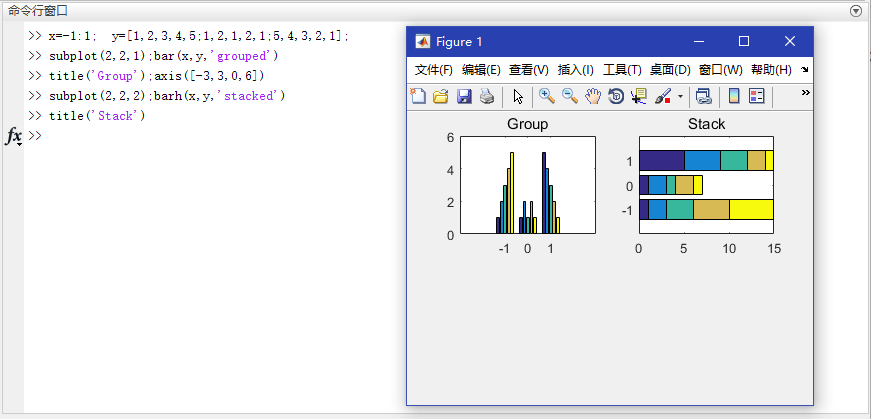Minimize the Figure 1 window

(x=699, y=41)
